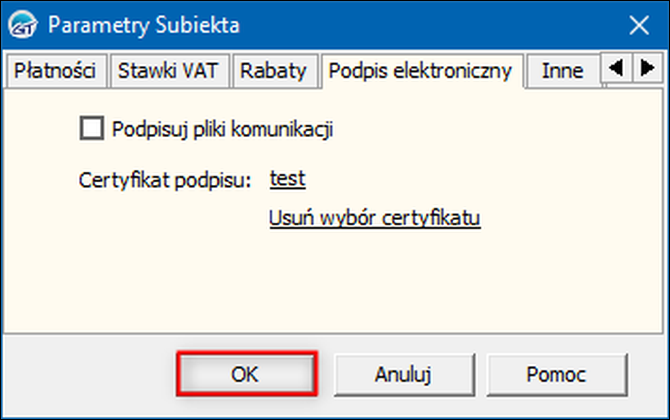Click the Podpisuj pliki komunikacji label text

tap(222, 129)
